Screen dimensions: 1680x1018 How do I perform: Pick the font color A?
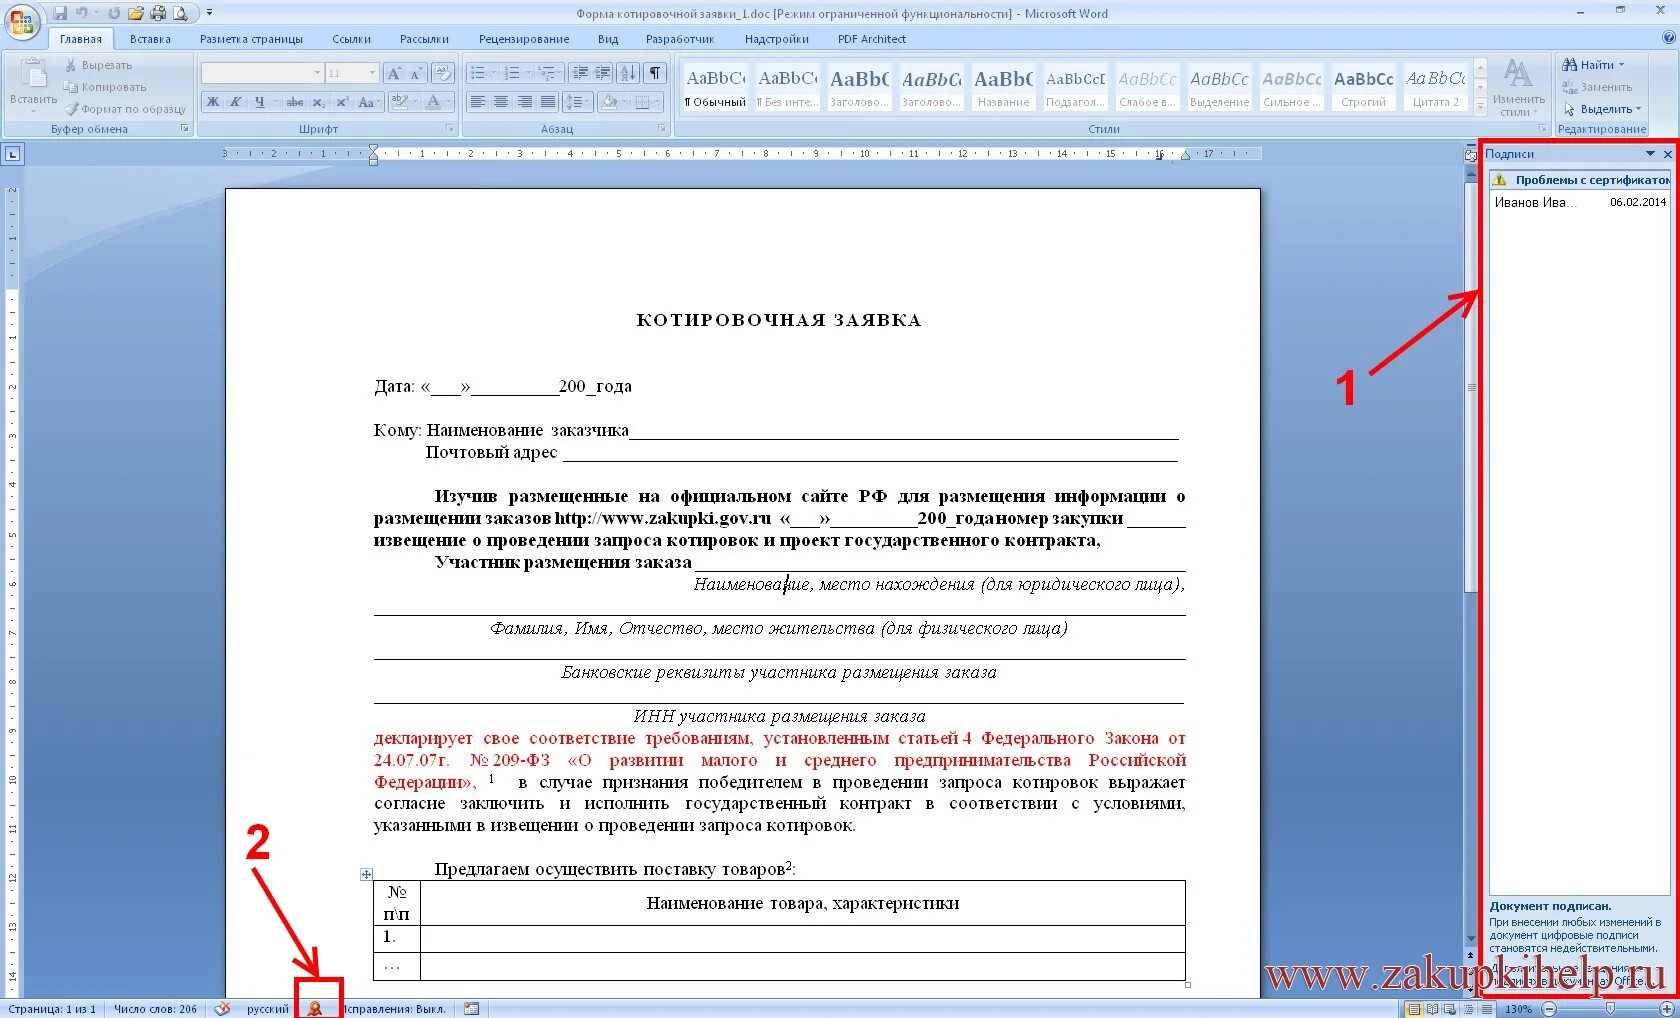coord(436,102)
